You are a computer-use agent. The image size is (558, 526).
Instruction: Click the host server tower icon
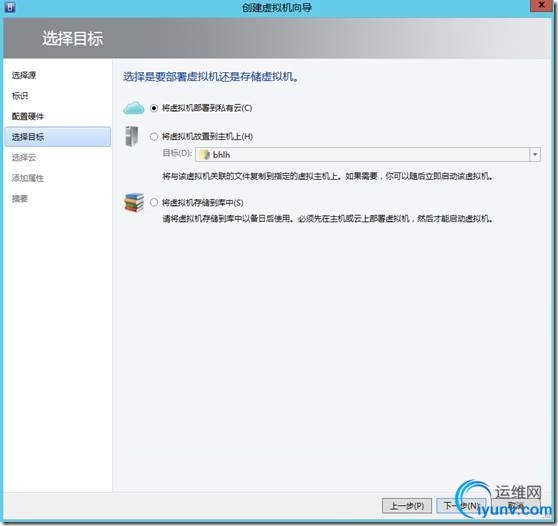(132, 136)
